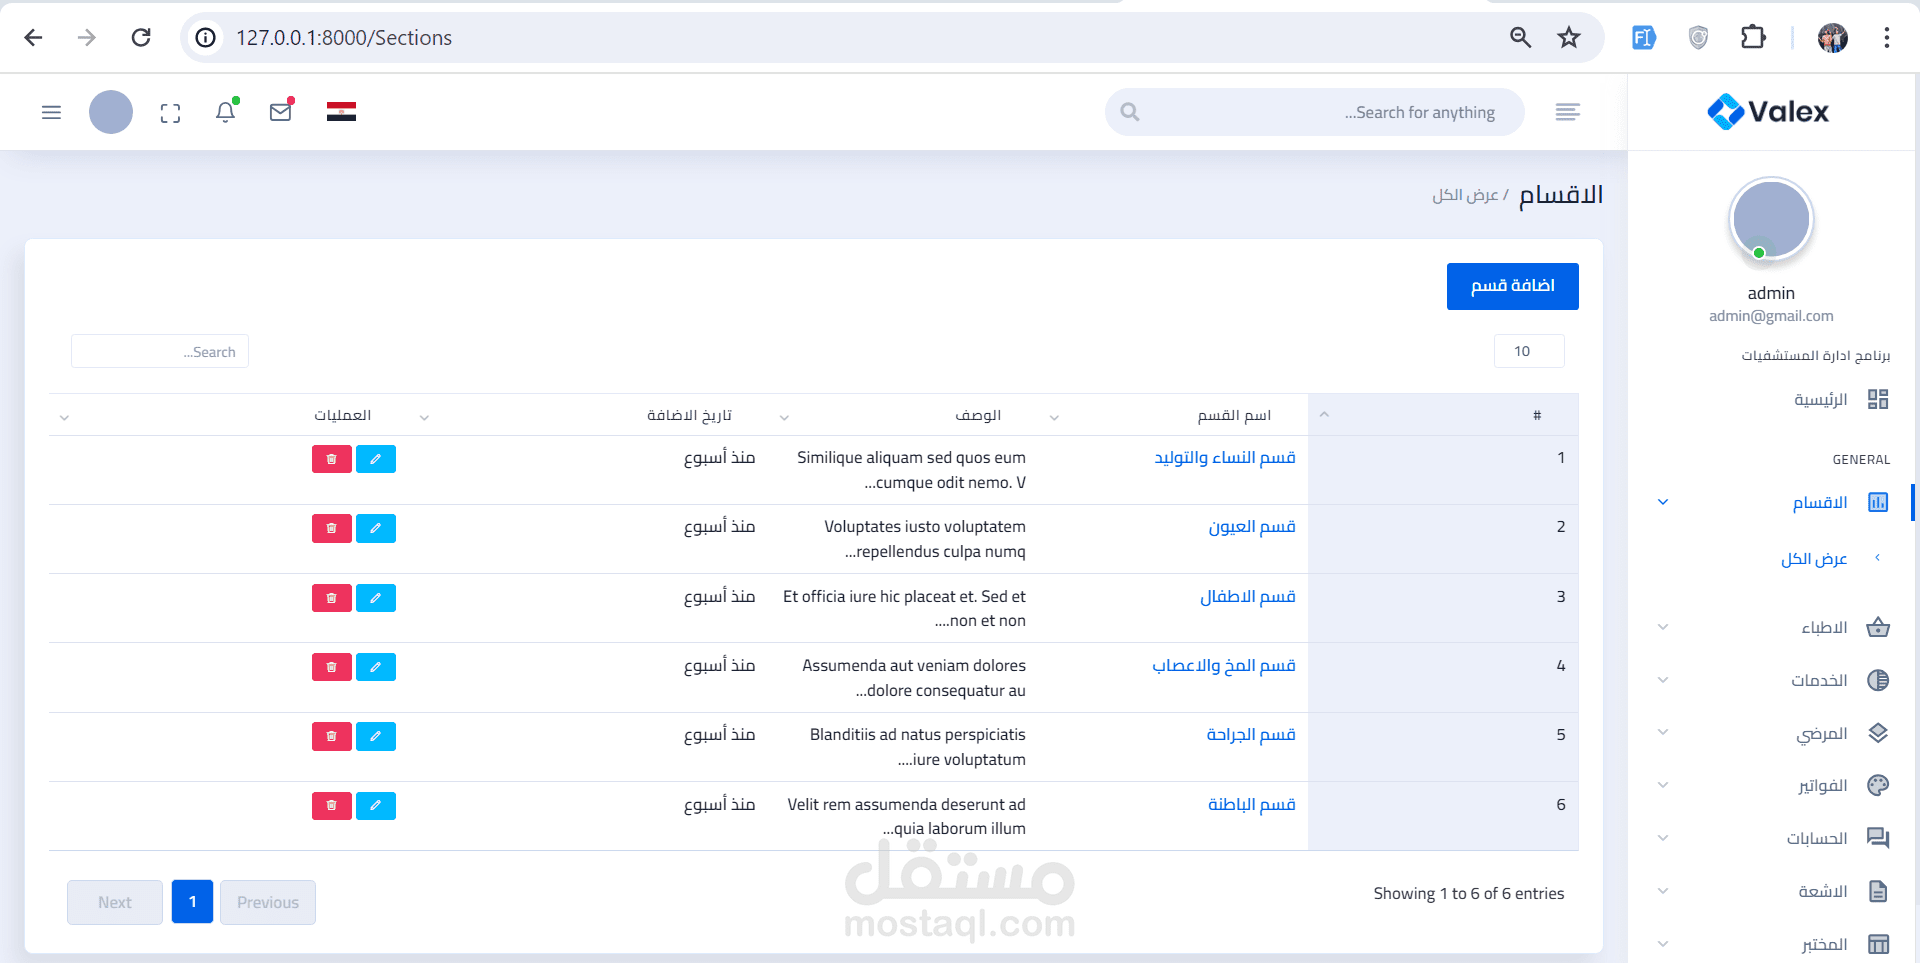This screenshot has height=963, width=1920.
Task: Focus the Search for anything box
Action: tap(1315, 112)
